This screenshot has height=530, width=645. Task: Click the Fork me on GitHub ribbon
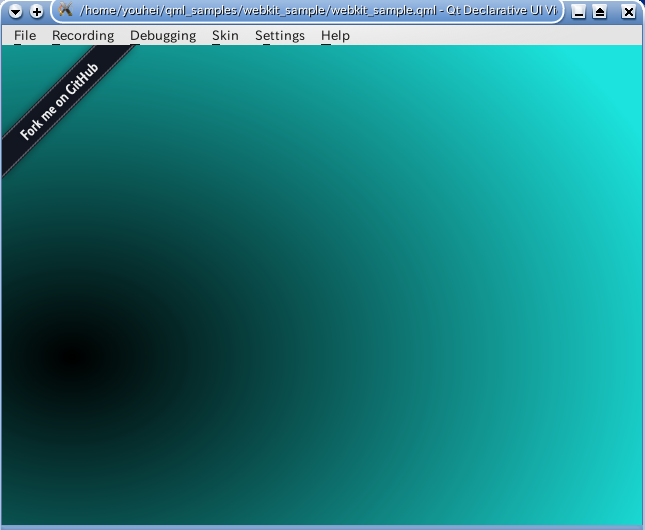point(60,101)
